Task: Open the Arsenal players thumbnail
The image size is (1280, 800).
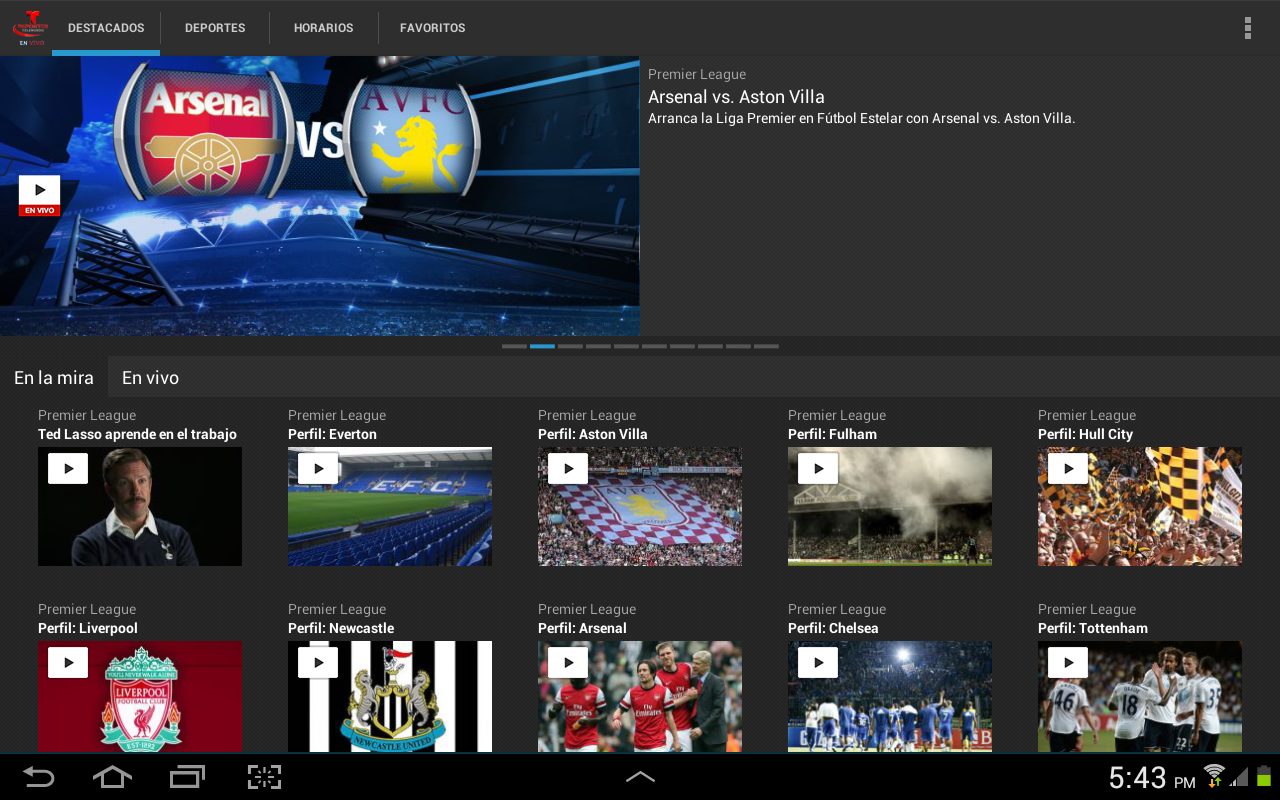Action: pos(640,696)
